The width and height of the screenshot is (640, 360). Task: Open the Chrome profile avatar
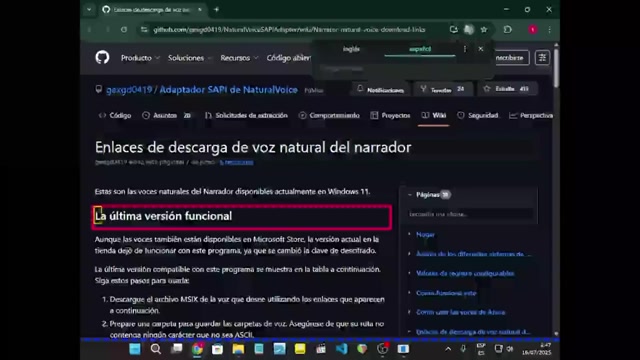pyautogui.click(x=533, y=29)
